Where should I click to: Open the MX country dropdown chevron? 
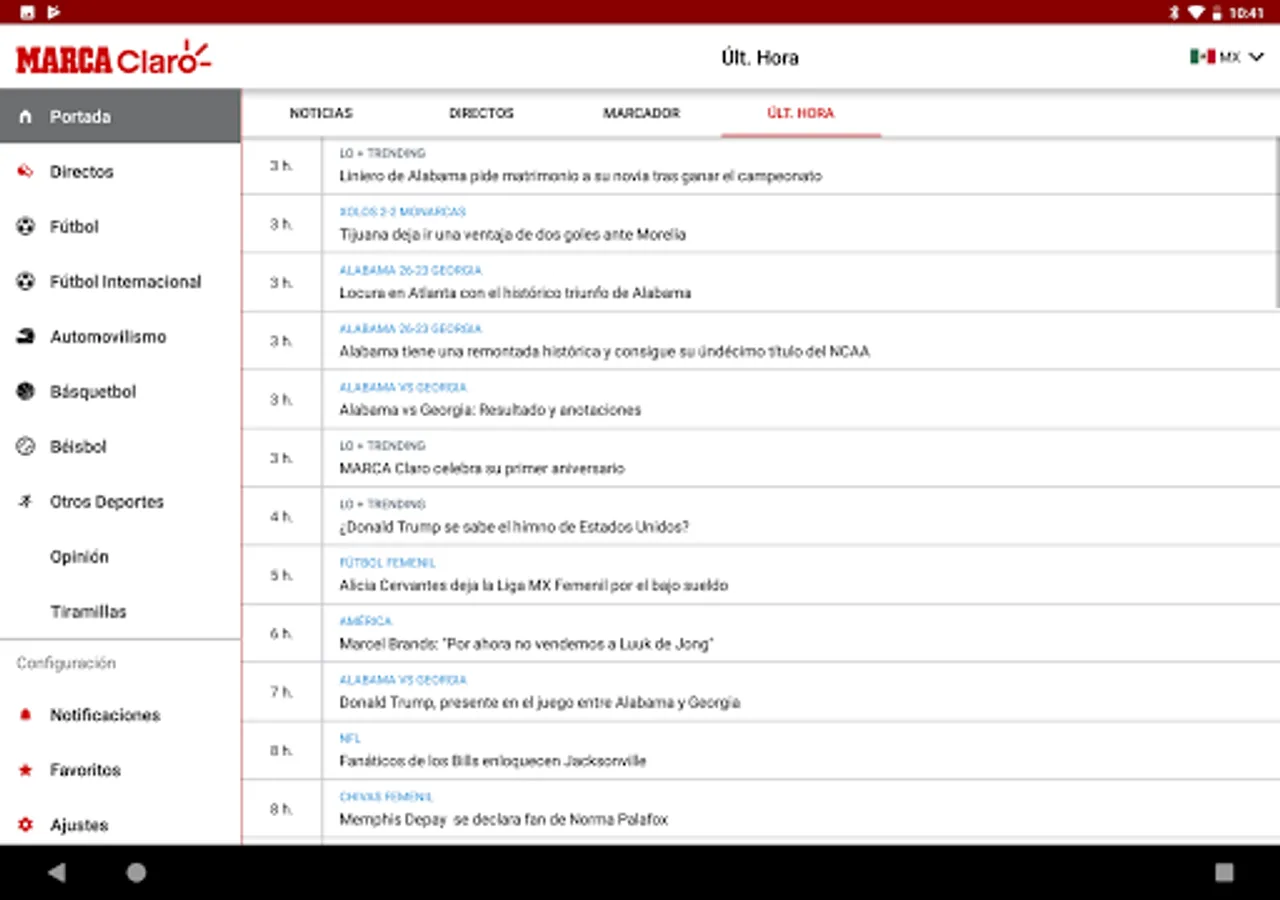point(1256,57)
